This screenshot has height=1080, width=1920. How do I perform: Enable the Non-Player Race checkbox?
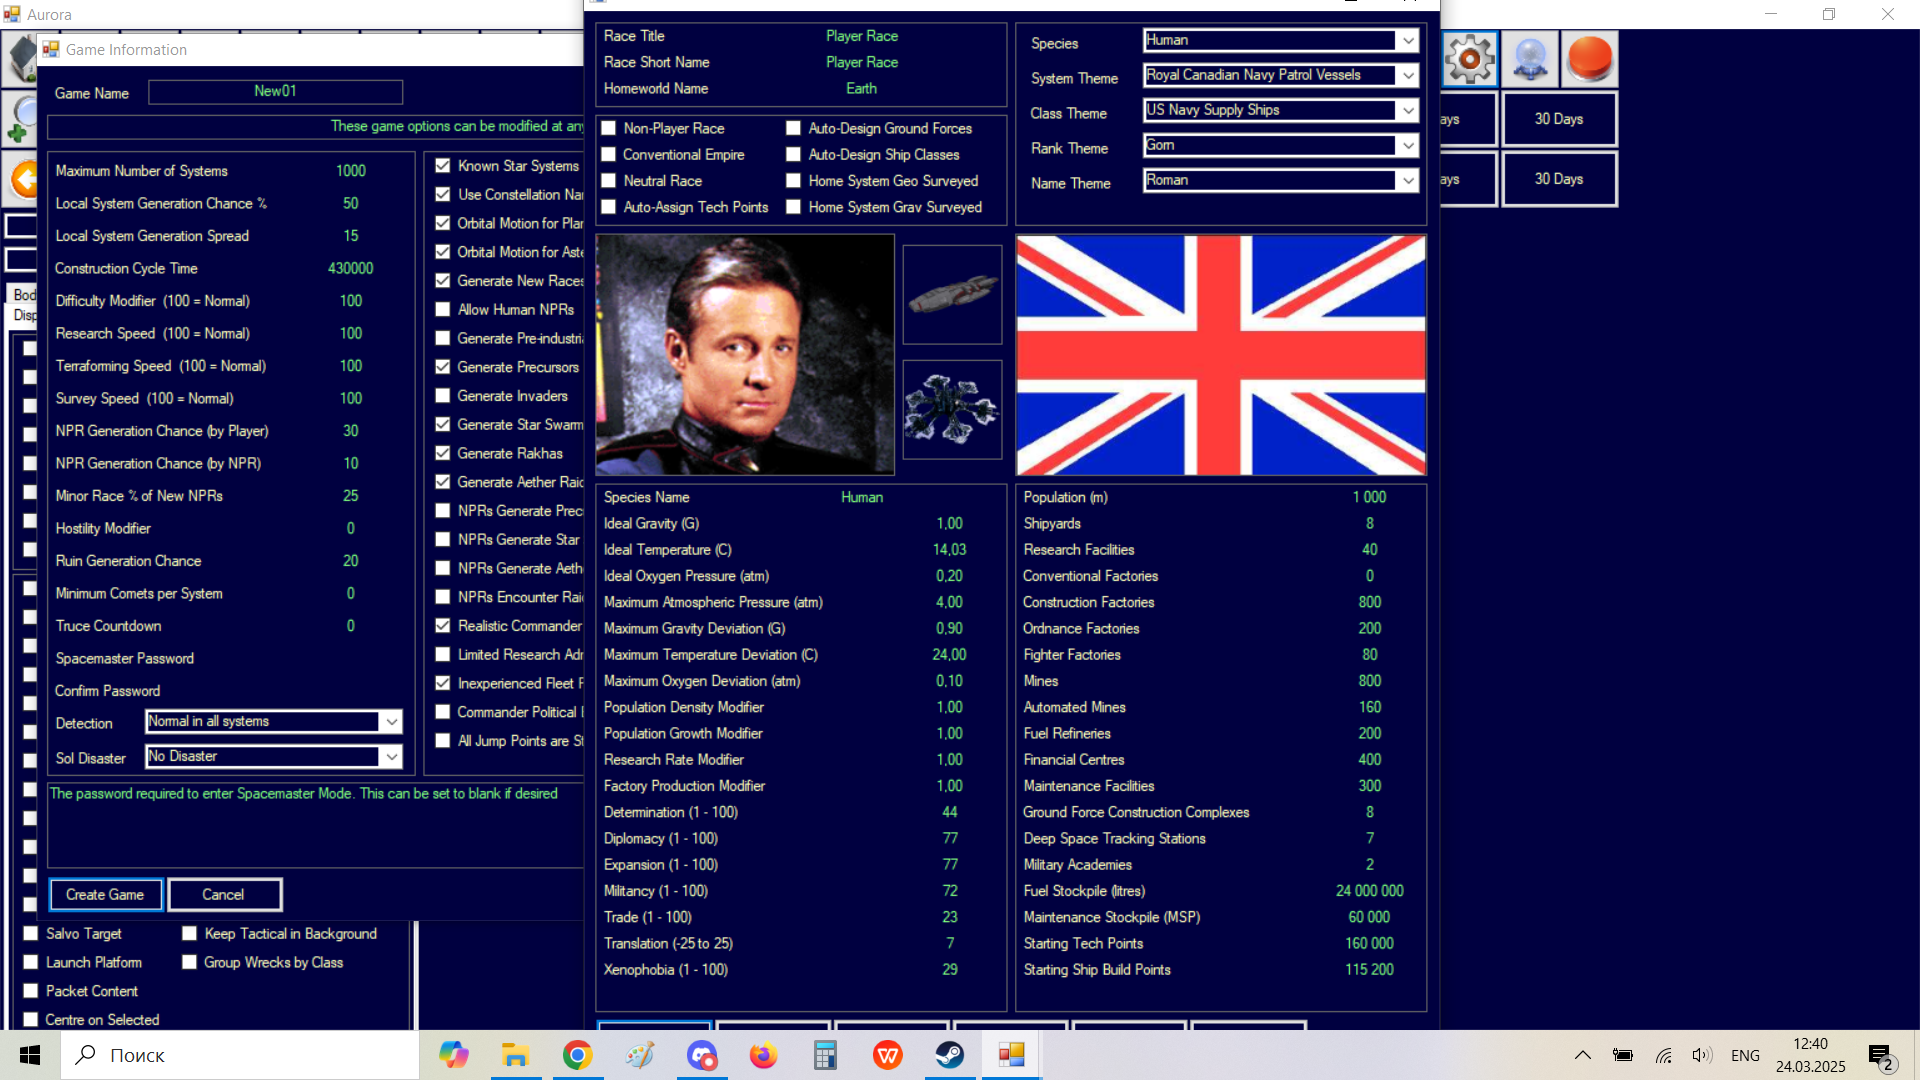pyautogui.click(x=608, y=129)
